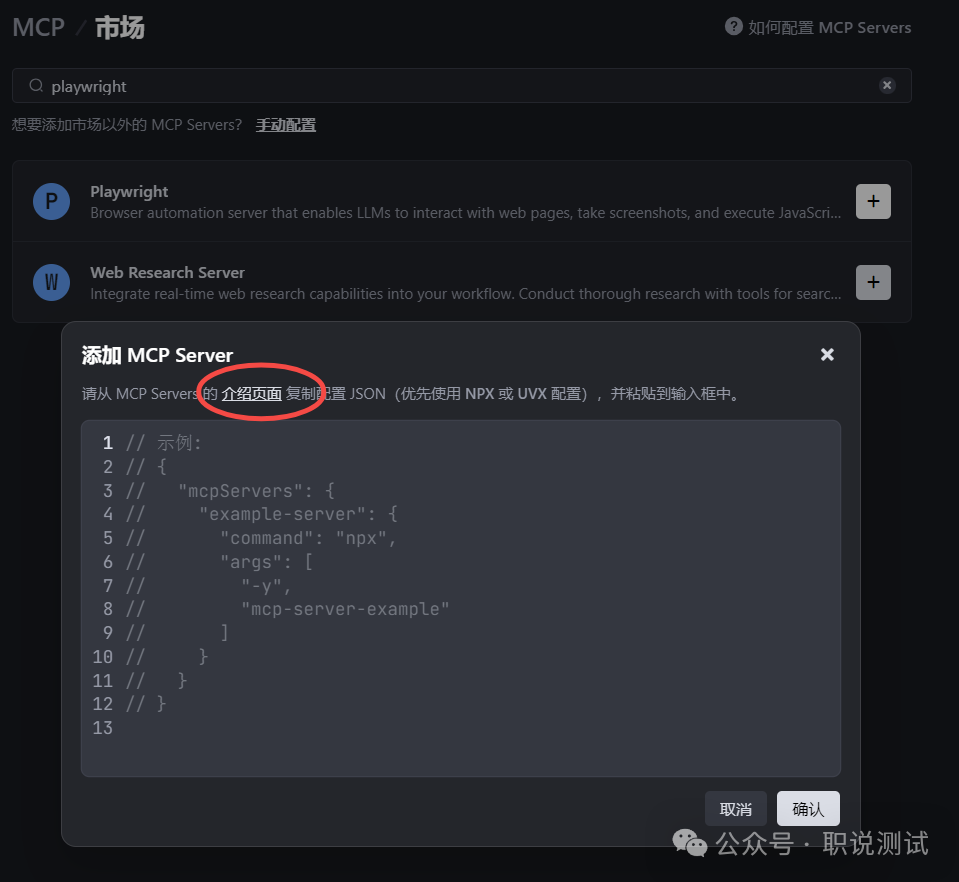This screenshot has width=959, height=882.
Task: Click the Web Research Server circular icon
Action: point(51,282)
